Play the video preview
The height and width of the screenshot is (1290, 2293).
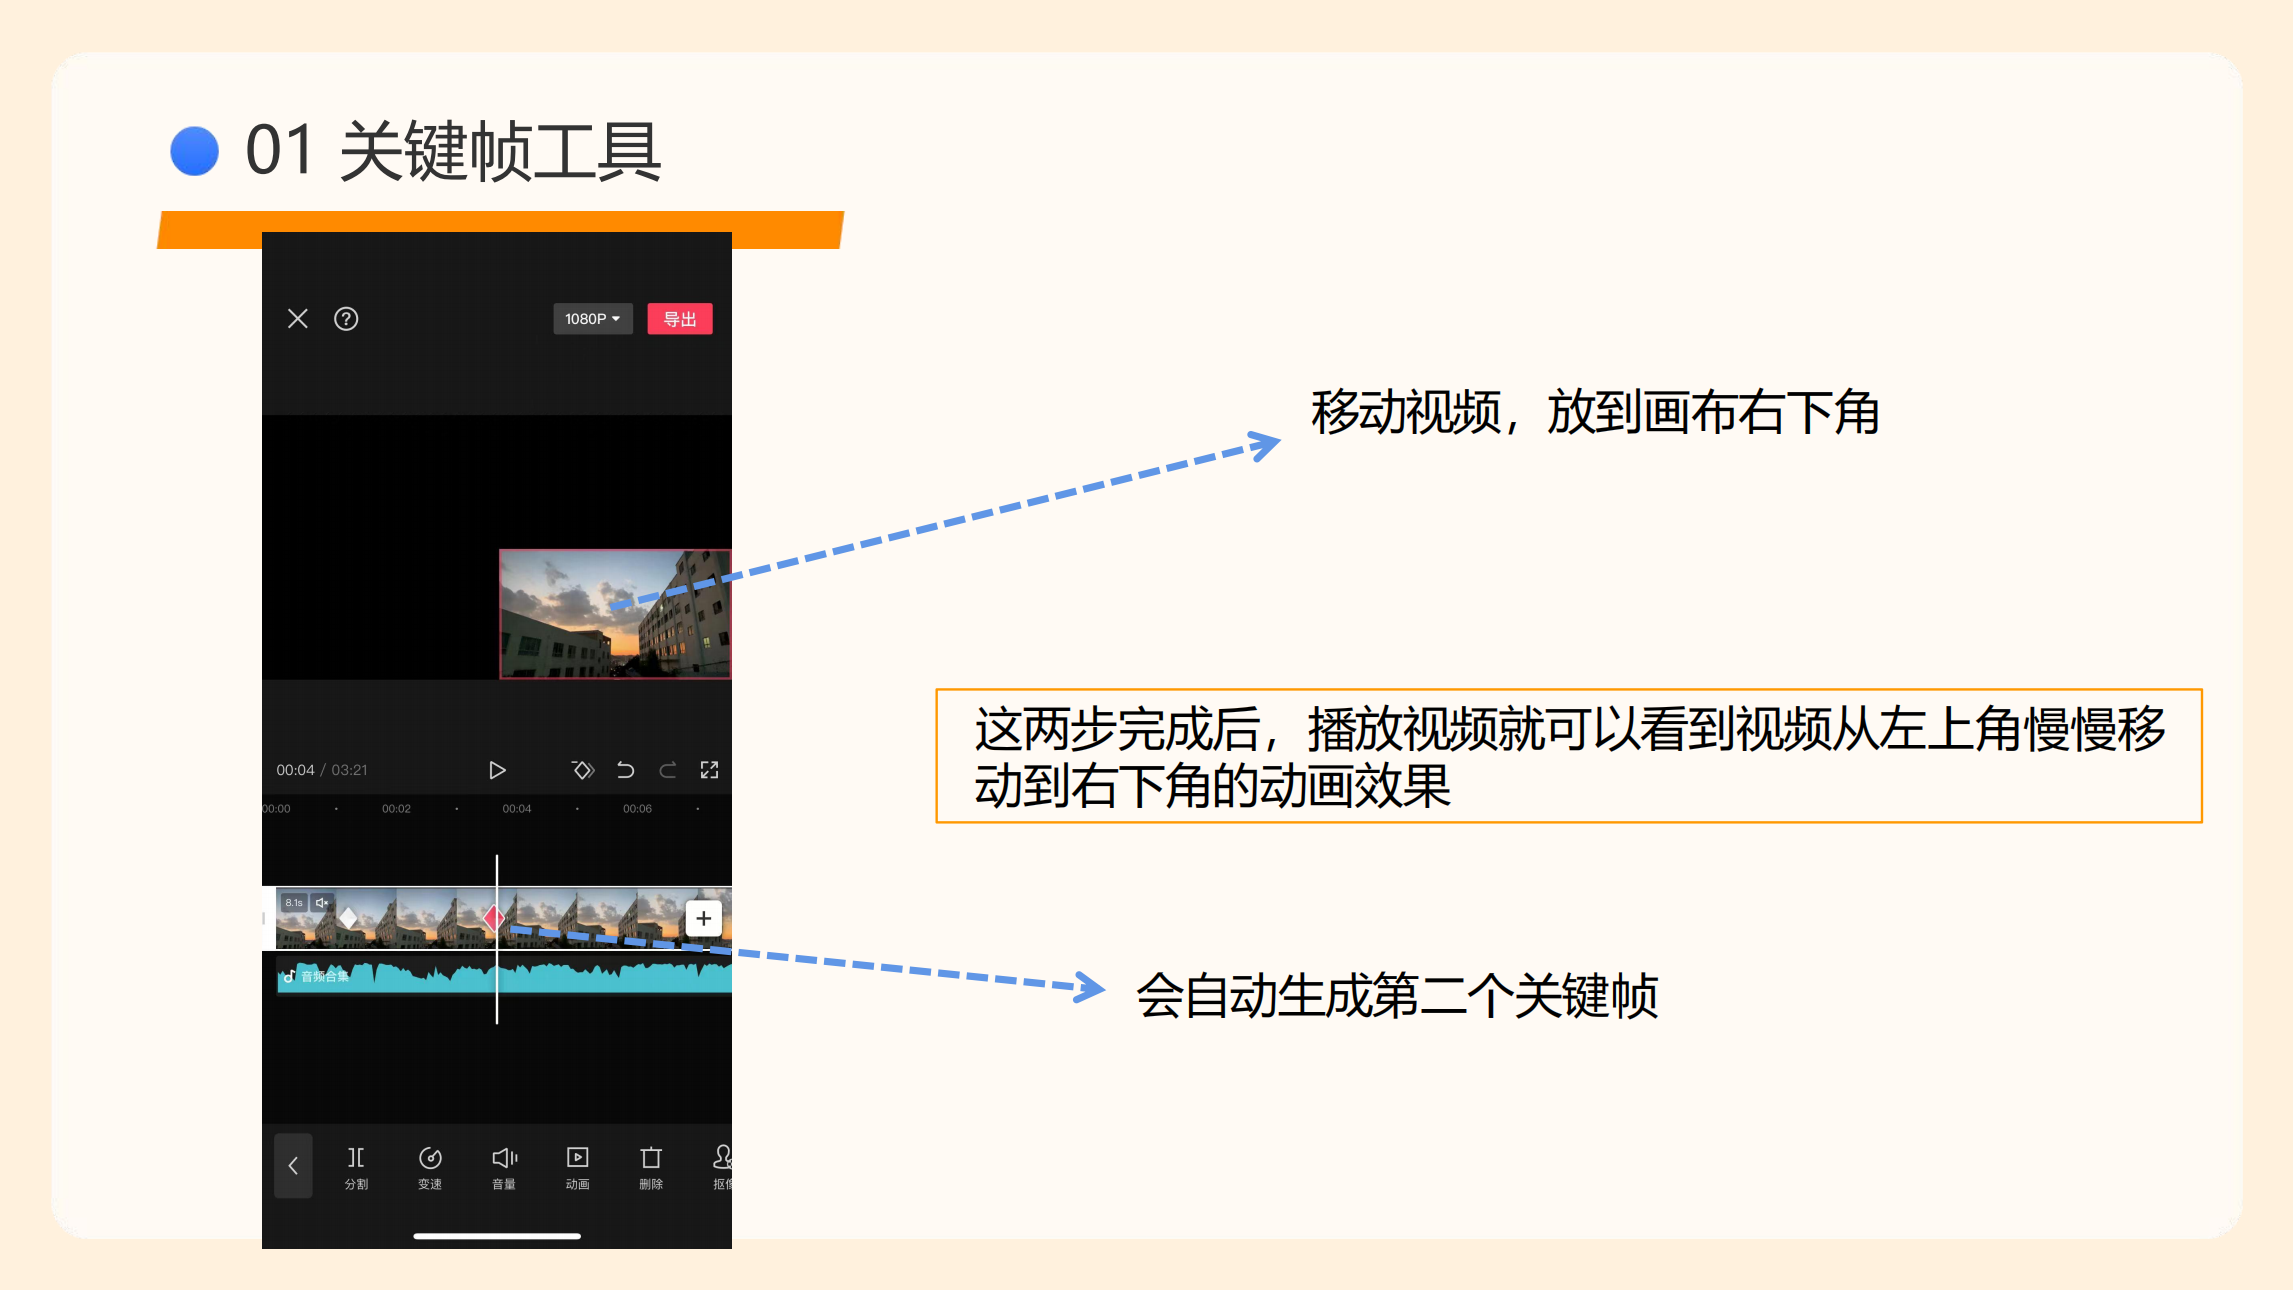click(497, 770)
